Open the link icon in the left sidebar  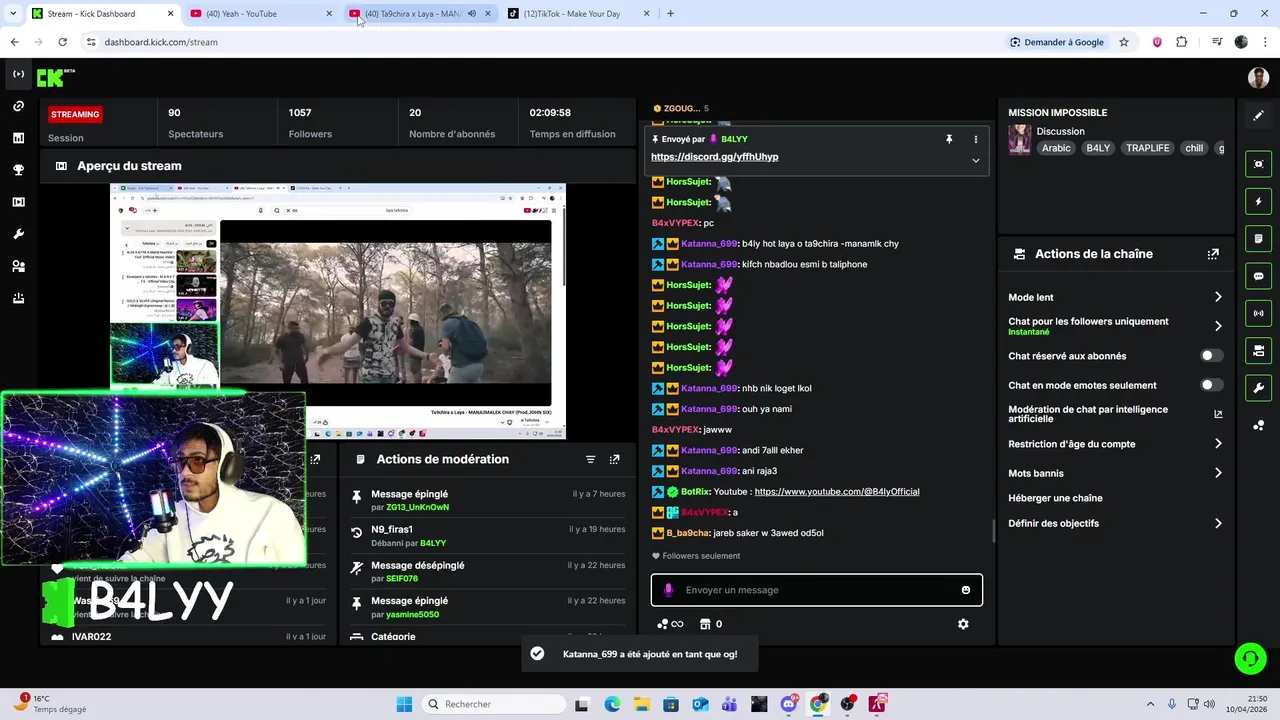18,106
